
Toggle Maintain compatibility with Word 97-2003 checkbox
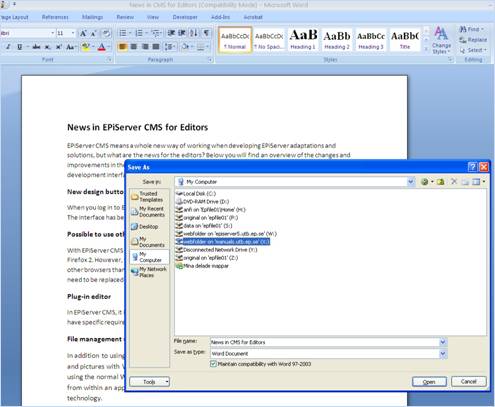coord(213,364)
